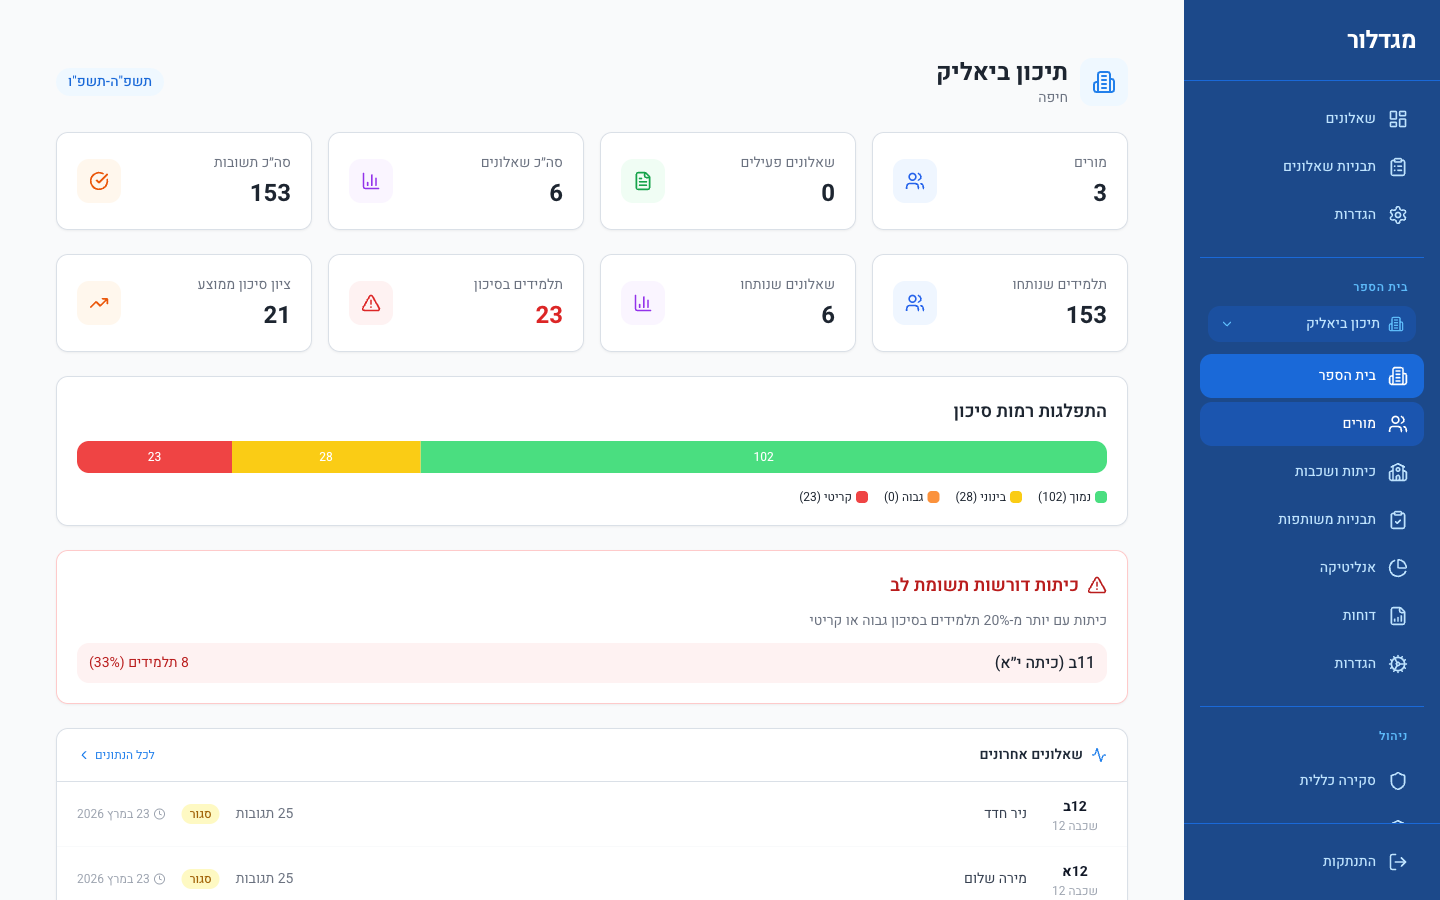Click the people icon on the מורים stat card
This screenshot has width=1440, height=900.
coord(915,181)
